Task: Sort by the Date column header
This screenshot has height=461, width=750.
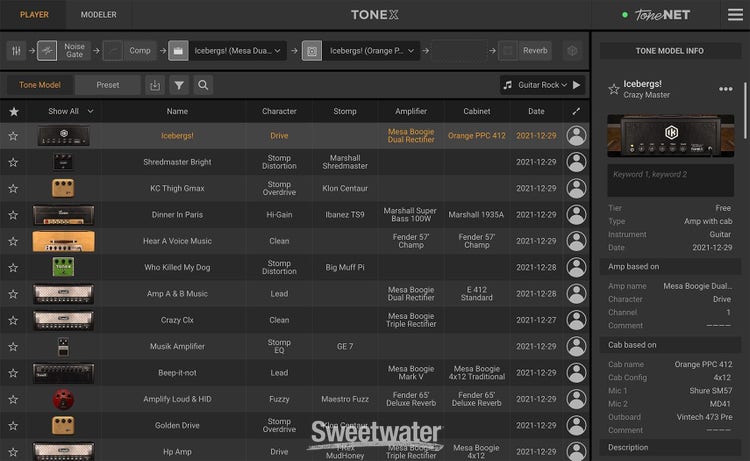Action: coord(536,111)
